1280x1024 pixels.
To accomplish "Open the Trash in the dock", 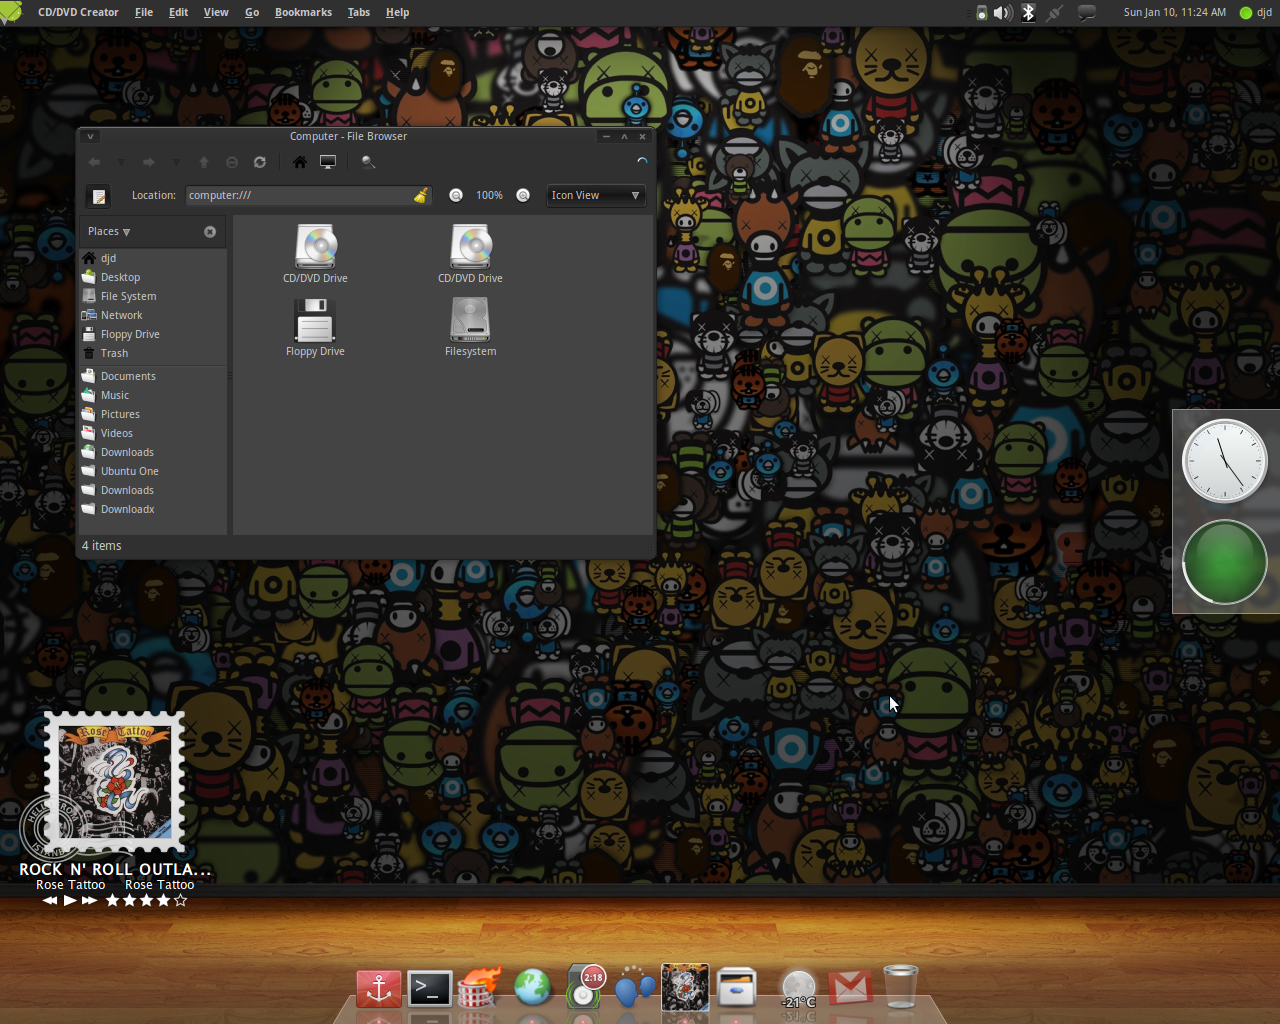I will coord(901,987).
